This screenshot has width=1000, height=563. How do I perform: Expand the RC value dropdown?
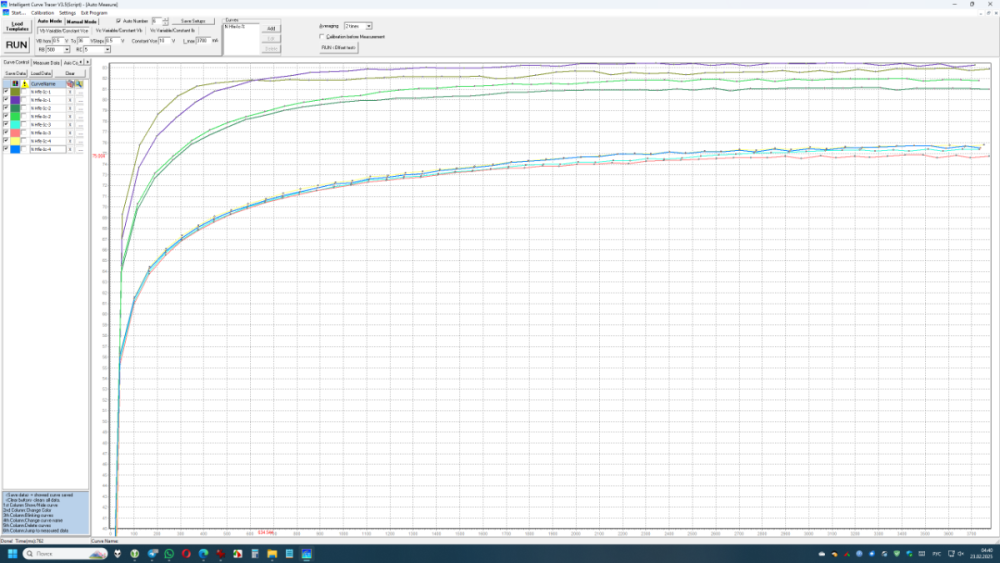pyautogui.click(x=107, y=49)
